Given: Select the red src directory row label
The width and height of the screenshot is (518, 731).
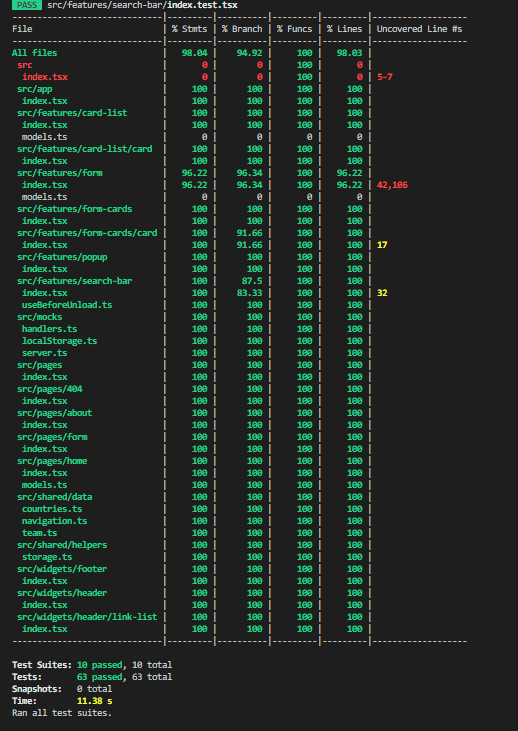Looking at the screenshot, I should point(25,65).
